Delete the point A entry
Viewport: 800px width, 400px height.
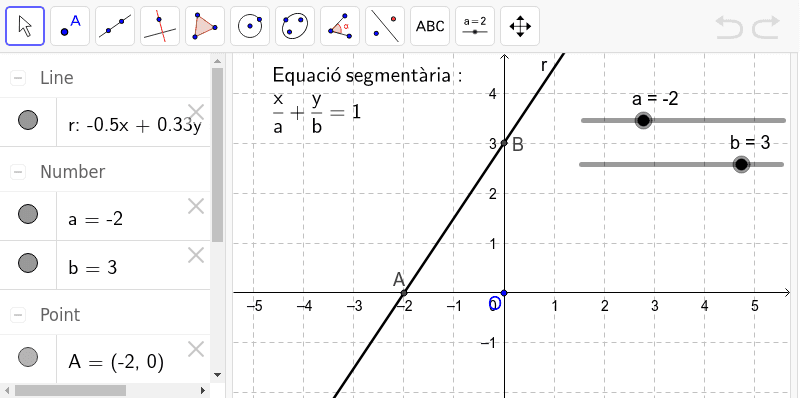[x=196, y=349]
